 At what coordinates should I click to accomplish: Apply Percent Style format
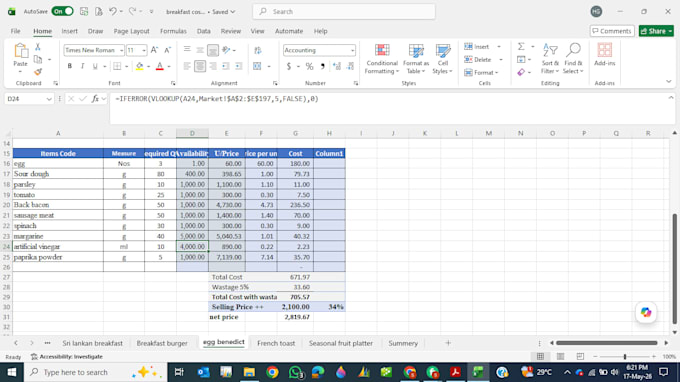coord(309,66)
